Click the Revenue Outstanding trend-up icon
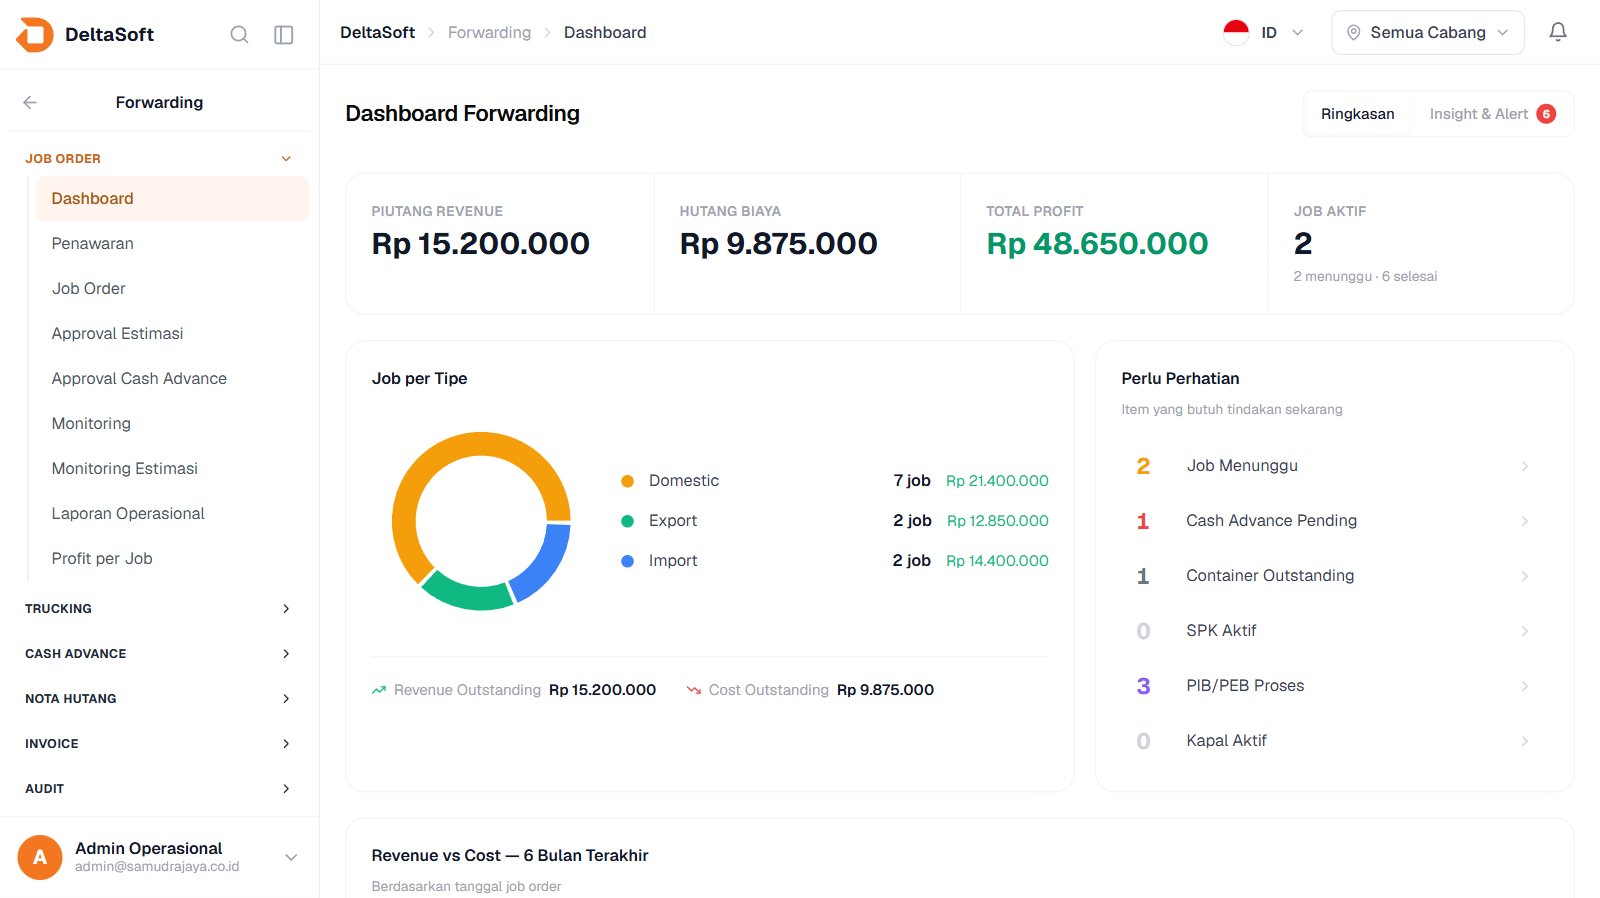This screenshot has width=1600, height=898. (x=379, y=690)
